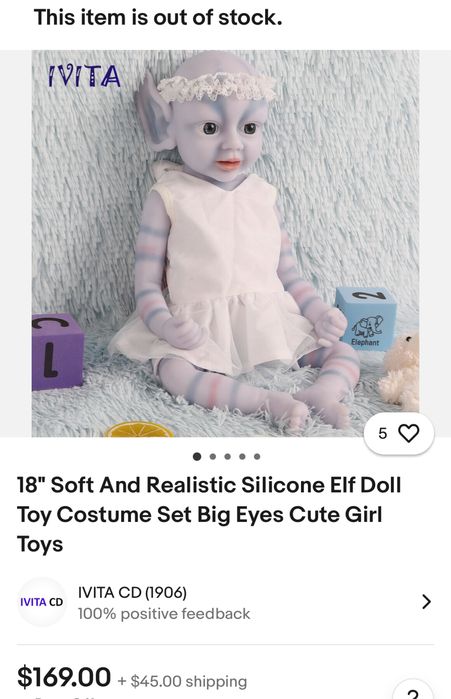451x699 pixels.
Task: View the 100% positive feedback details
Action: 164,614
